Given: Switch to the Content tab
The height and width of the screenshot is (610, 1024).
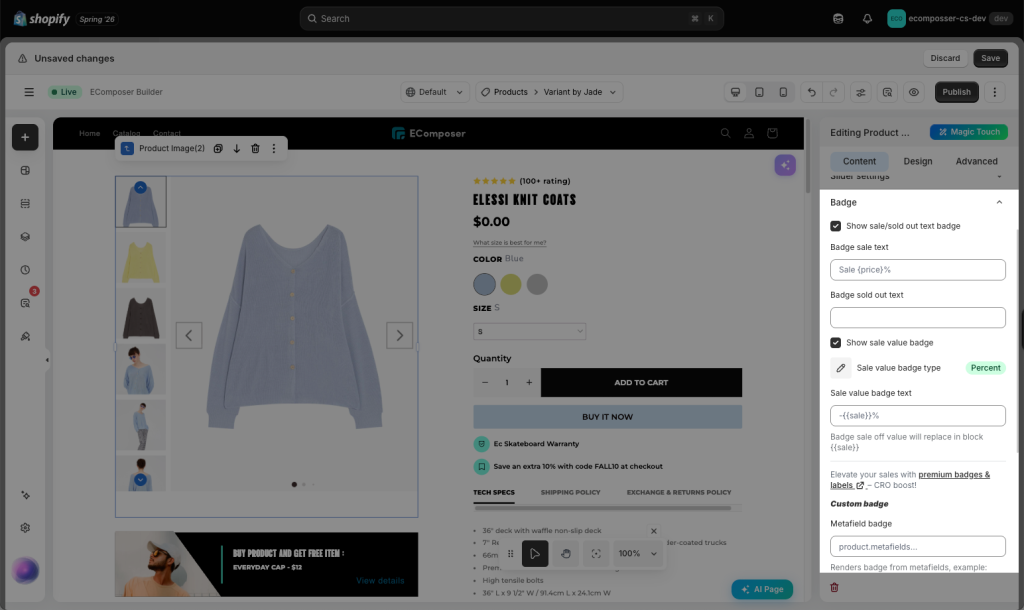Looking at the screenshot, I should (859, 161).
